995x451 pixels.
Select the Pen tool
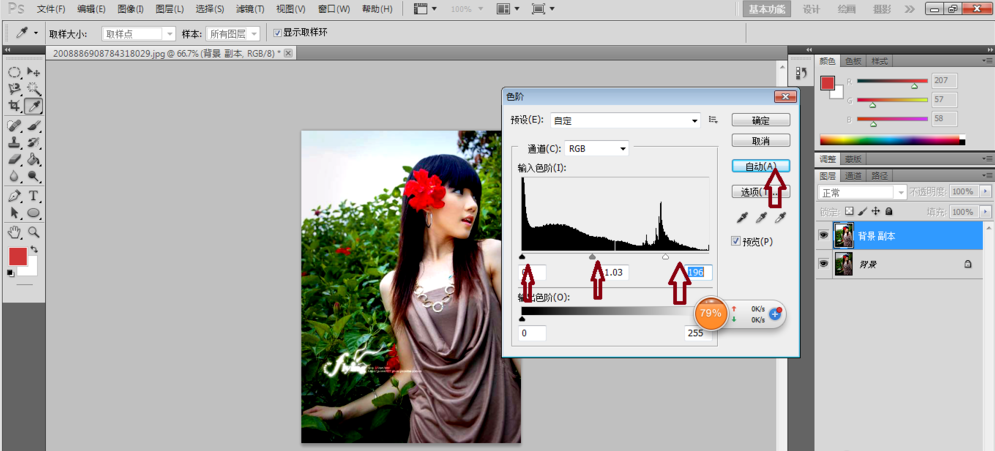pyautogui.click(x=15, y=196)
